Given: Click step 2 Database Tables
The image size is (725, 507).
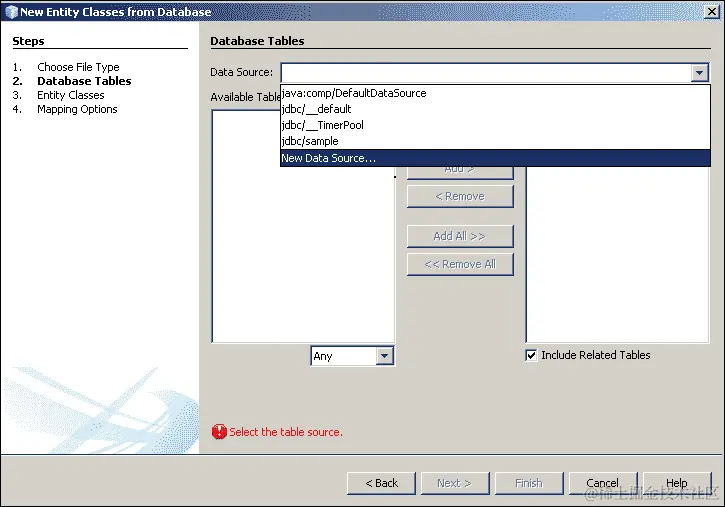Looking at the screenshot, I should pos(84,81).
